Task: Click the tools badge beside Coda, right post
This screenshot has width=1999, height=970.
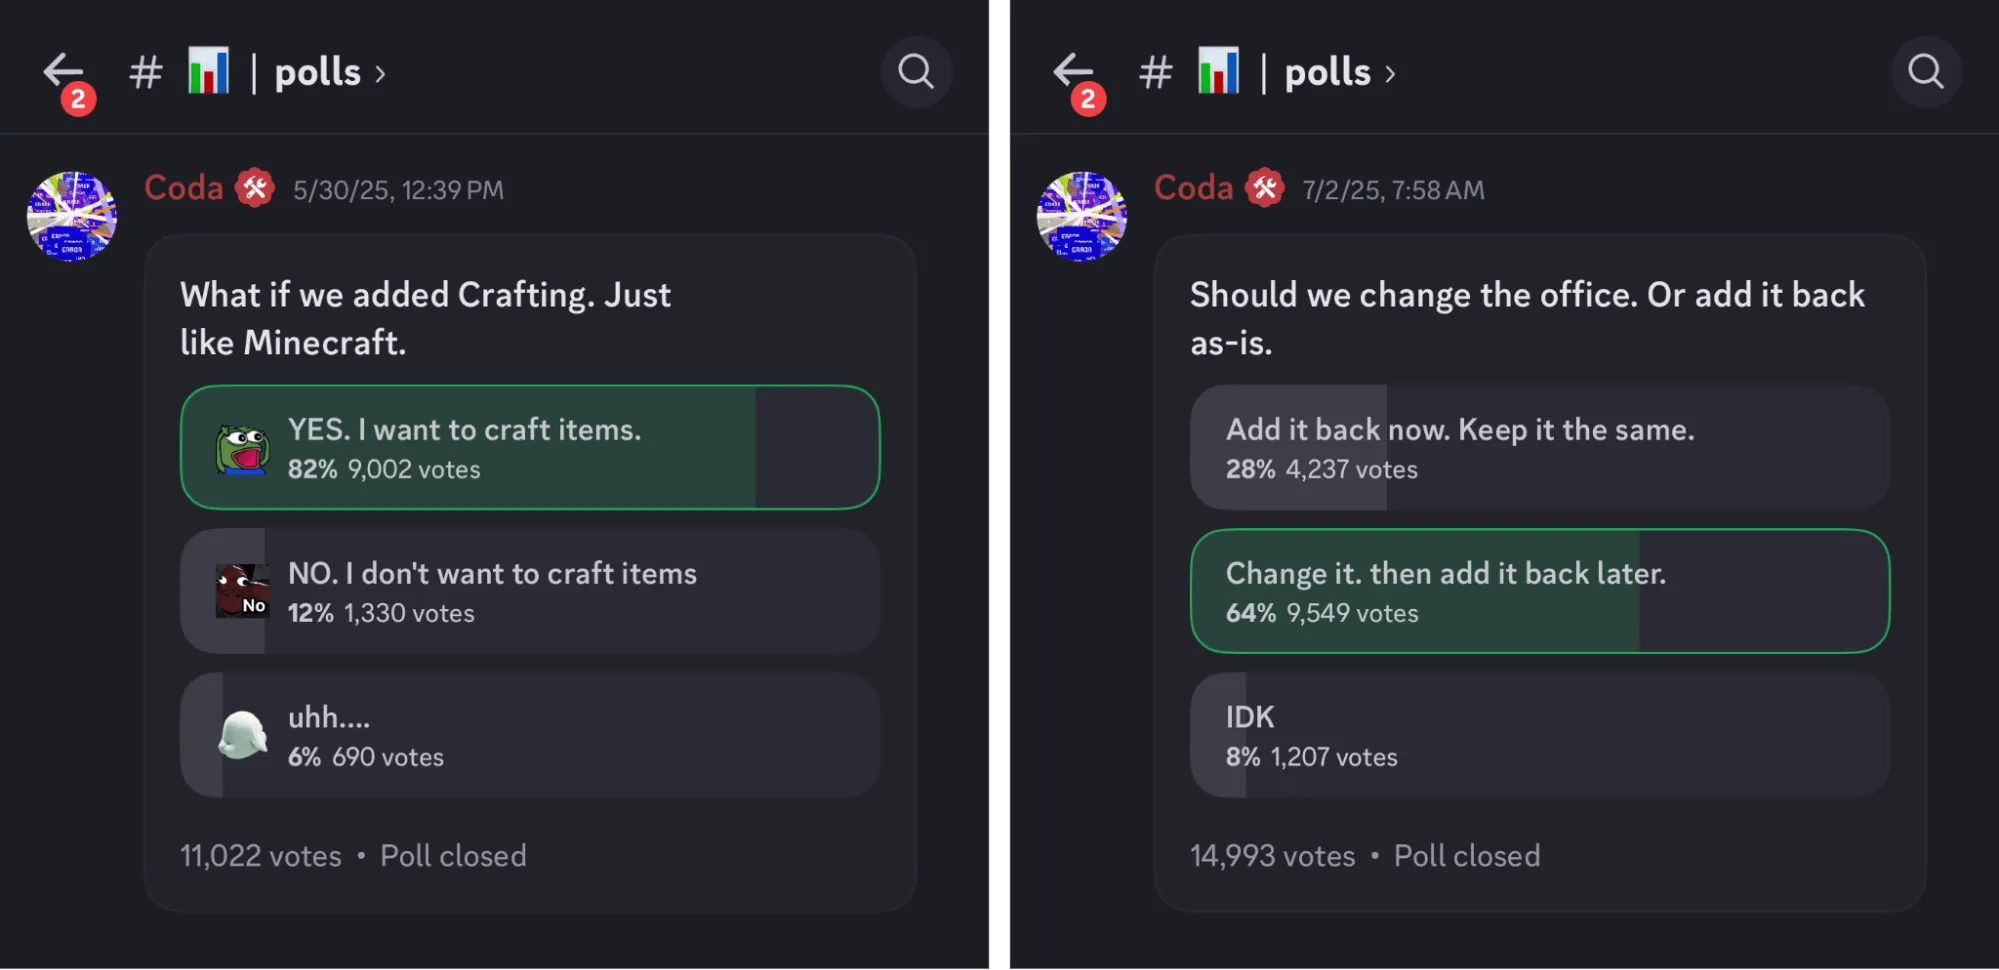Action: point(1265,188)
